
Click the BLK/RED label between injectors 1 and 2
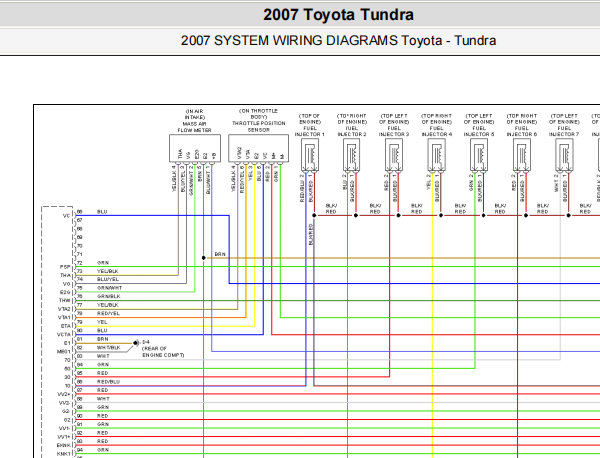point(331,209)
